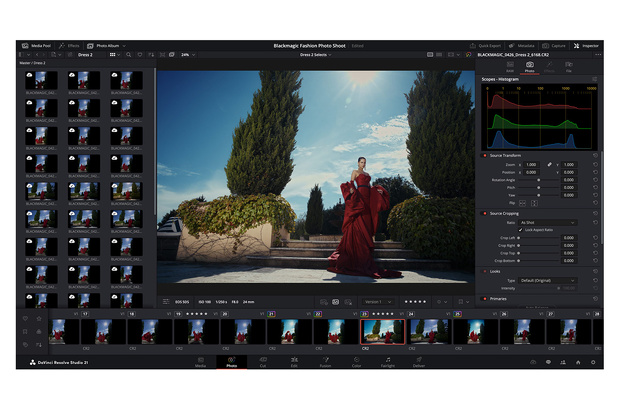This screenshot has width=640, height=412.
Task: Go to the Fairlight page
Action: (388, 362)
